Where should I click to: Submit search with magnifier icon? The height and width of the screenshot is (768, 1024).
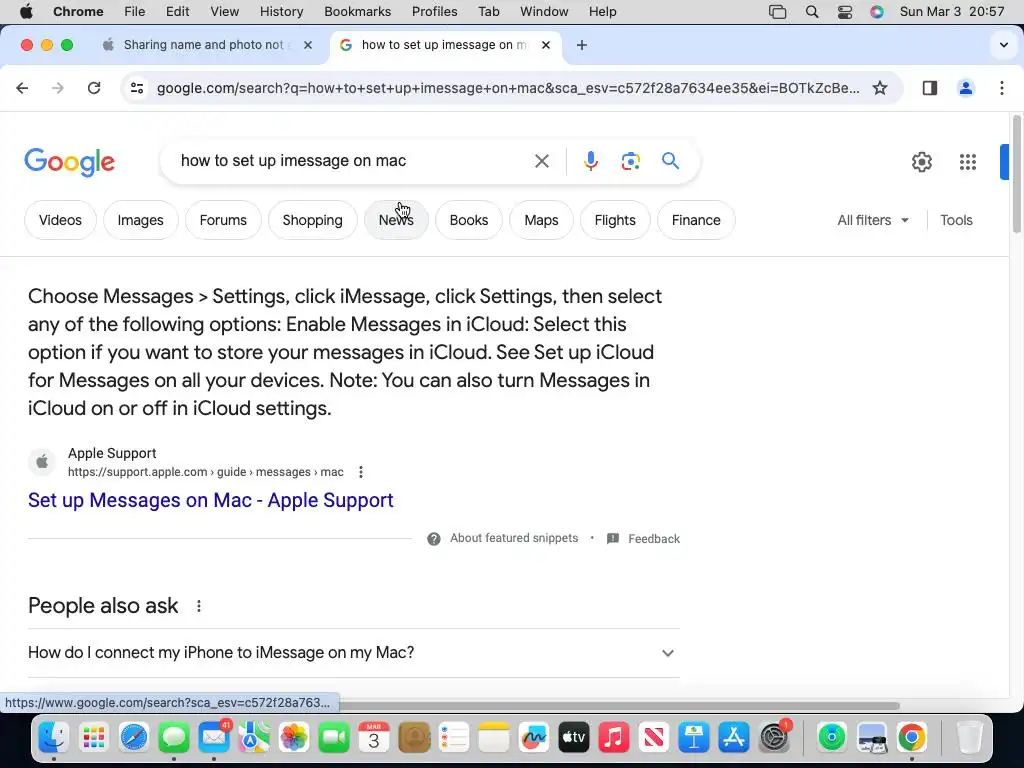[x=670, y=161]
